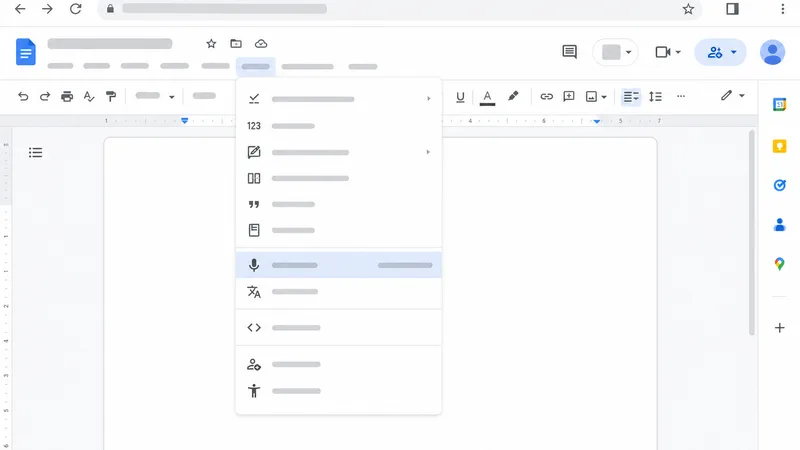Select the citations quote menu entry
Screen dimensions: 800x450
[x=339, y=204]
